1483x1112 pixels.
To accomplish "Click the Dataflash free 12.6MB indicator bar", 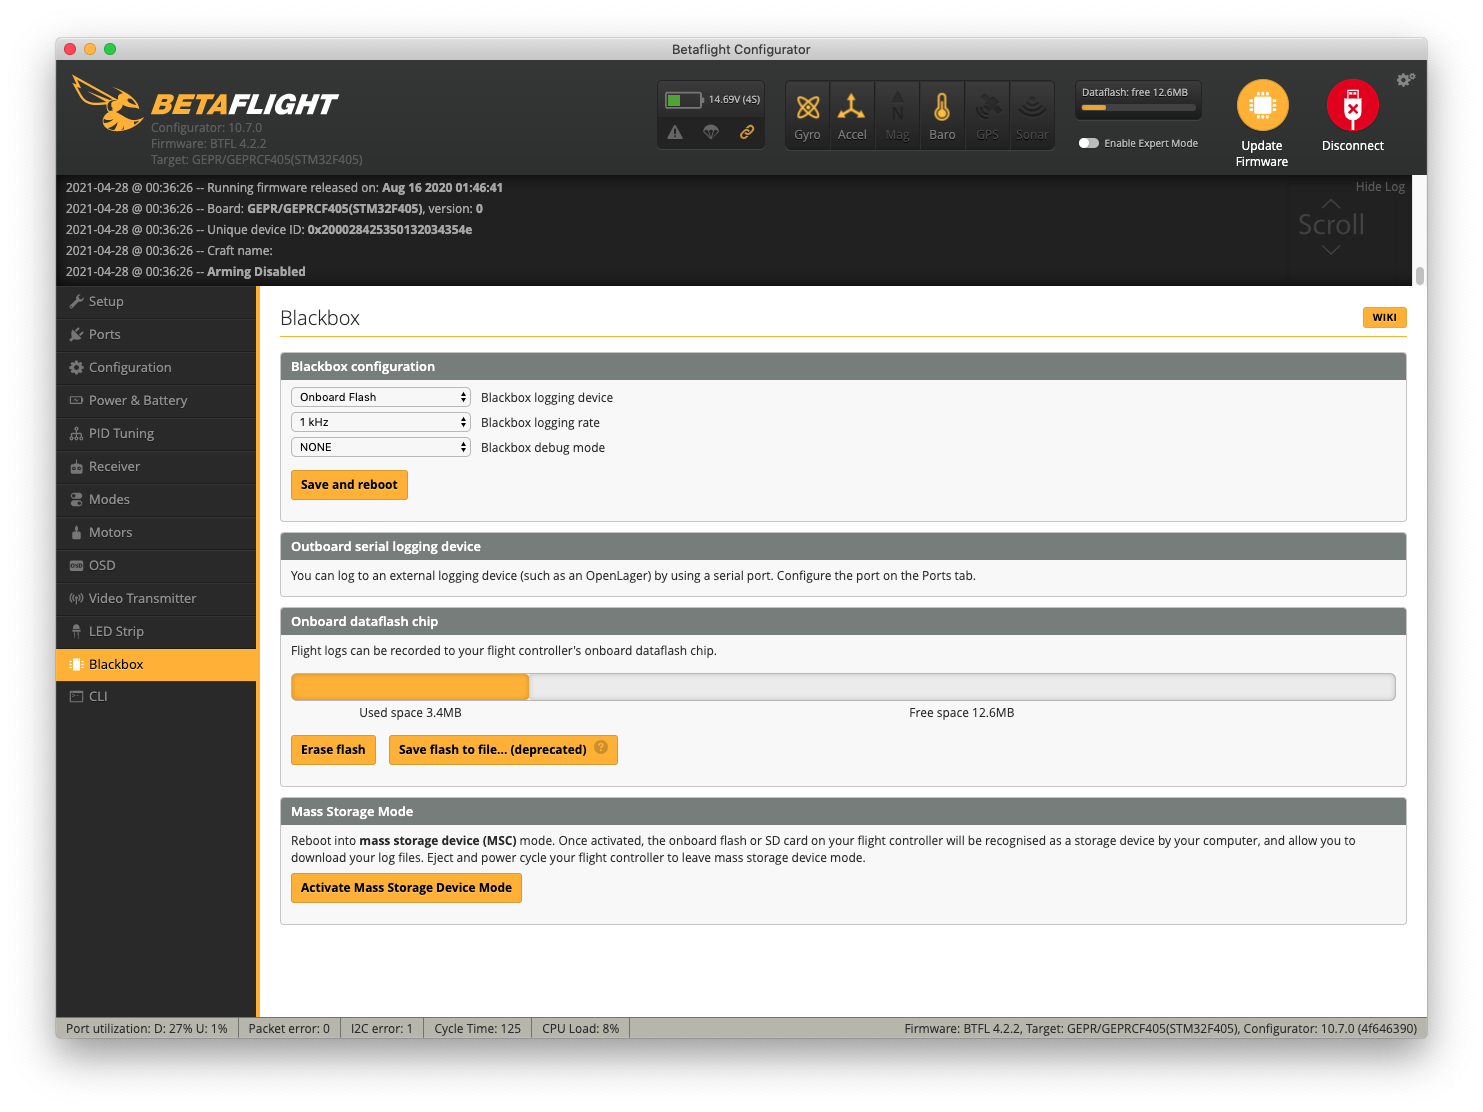I will [1139, 107].
